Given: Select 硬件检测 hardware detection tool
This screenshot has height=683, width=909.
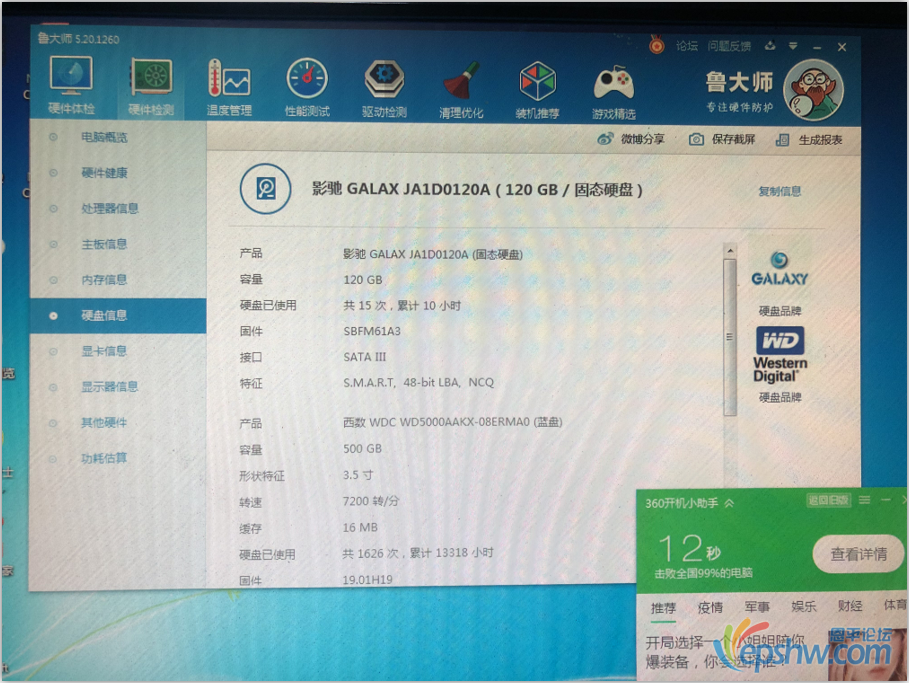Looking at the screenshot, I should [x=151, y=86].
